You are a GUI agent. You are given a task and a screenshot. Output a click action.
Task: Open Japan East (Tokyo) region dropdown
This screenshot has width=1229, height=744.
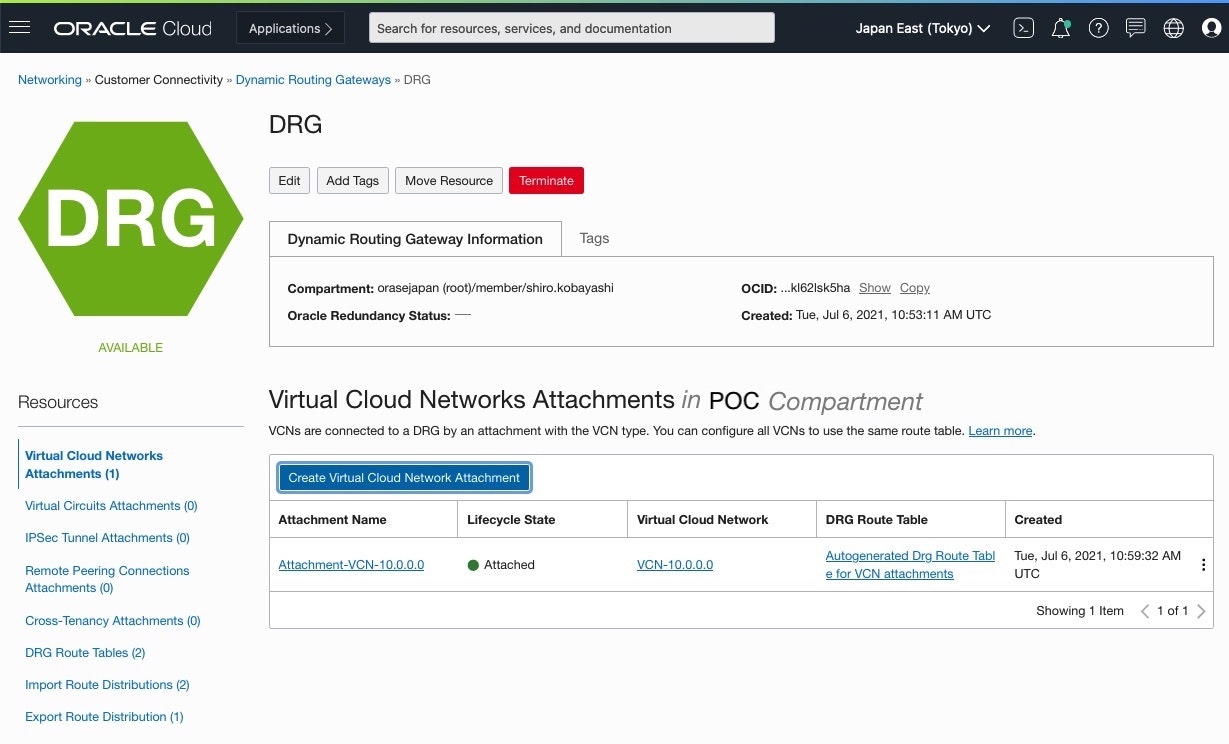click(923, 28)
